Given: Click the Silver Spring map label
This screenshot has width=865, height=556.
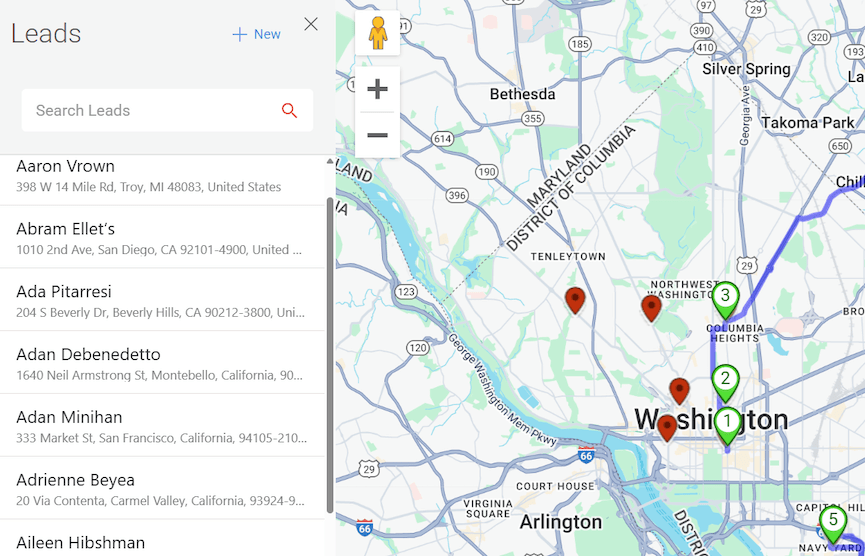Looking at the screenshot, I should [746, 70].
